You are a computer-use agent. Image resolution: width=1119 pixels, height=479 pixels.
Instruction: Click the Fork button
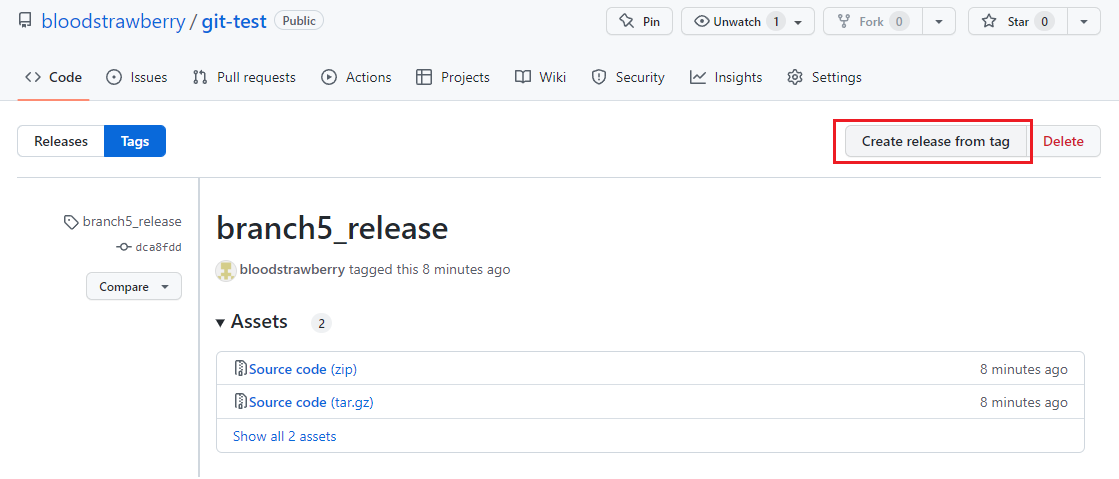(x=873, y=21)
